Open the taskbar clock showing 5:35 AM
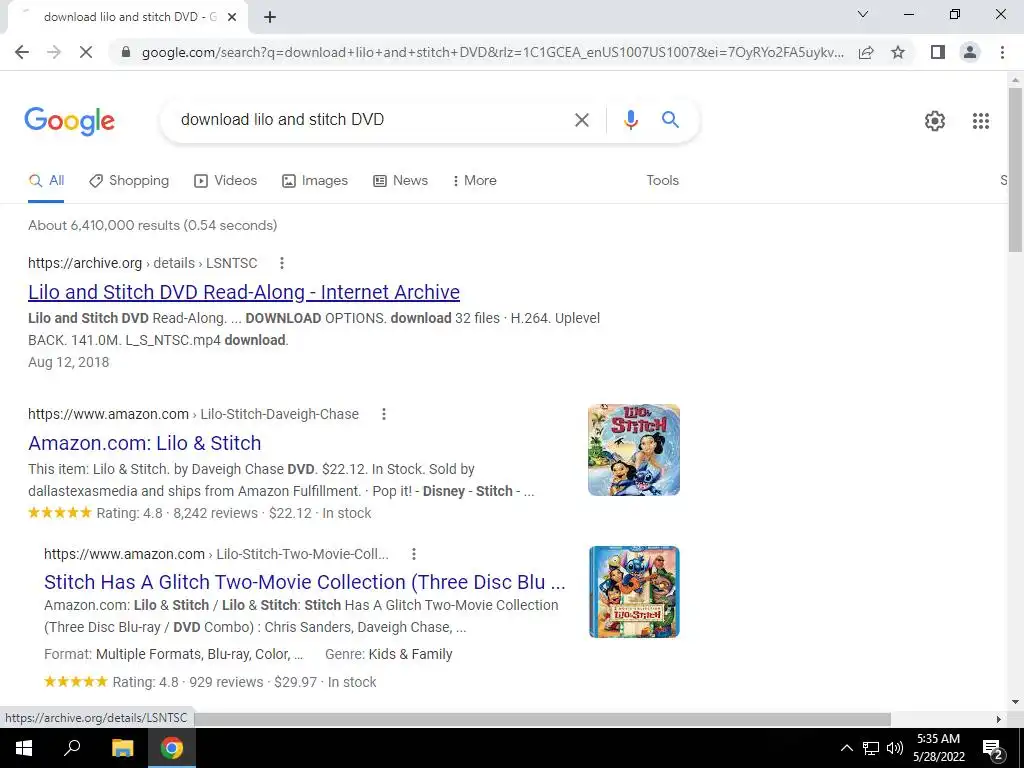This screenshot has height=768, width=1024. [938, 748]
